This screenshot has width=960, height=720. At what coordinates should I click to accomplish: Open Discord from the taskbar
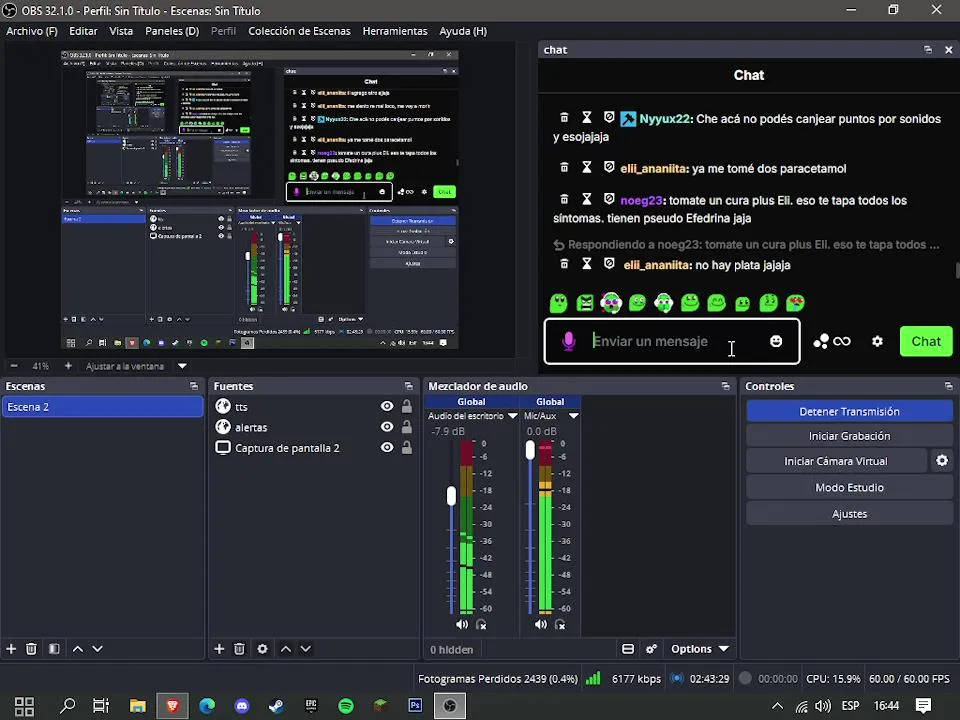coord(242,705)
